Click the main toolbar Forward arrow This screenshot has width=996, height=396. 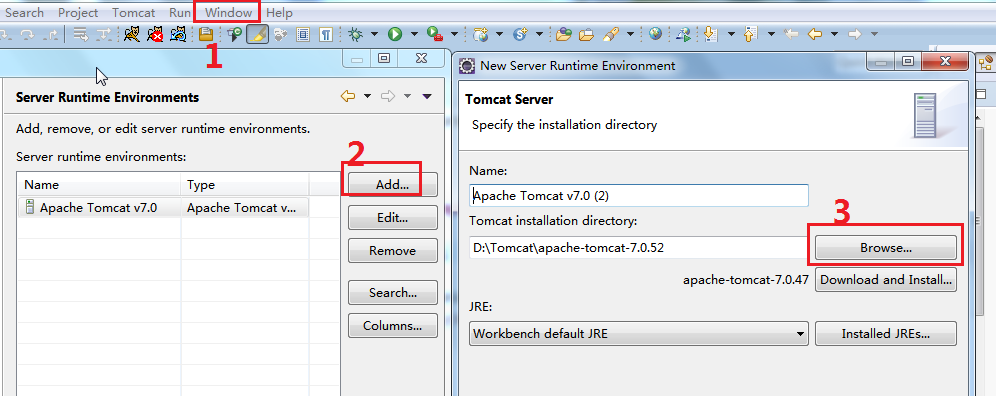(x=855, y=34)
